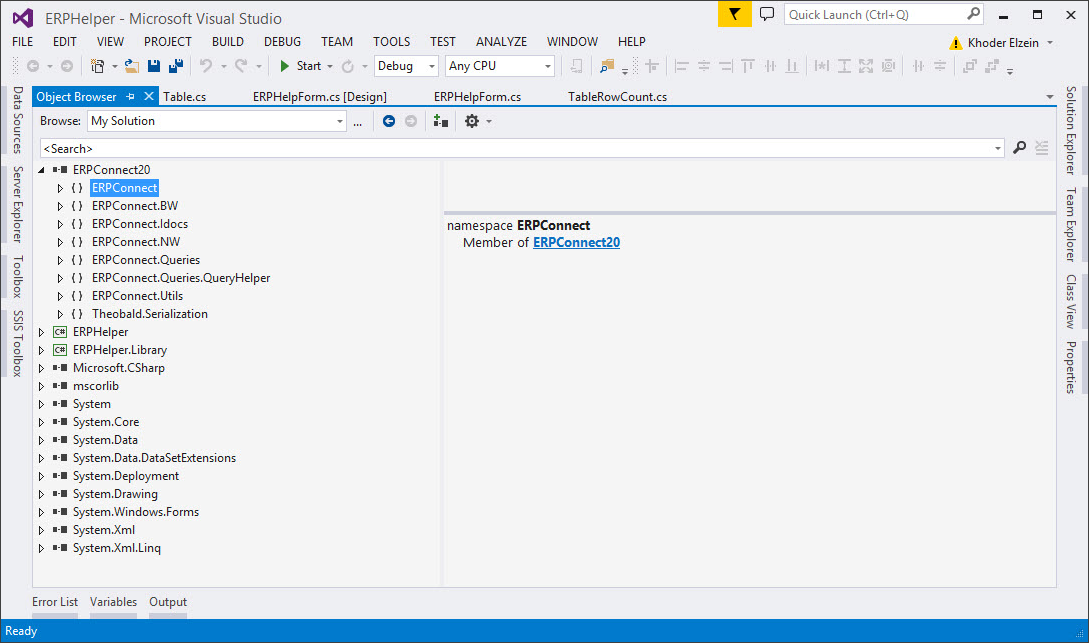
Task: Collapse the ERPConnect20 assembly node
Action: pyautogui.click(x=41, y=170)
